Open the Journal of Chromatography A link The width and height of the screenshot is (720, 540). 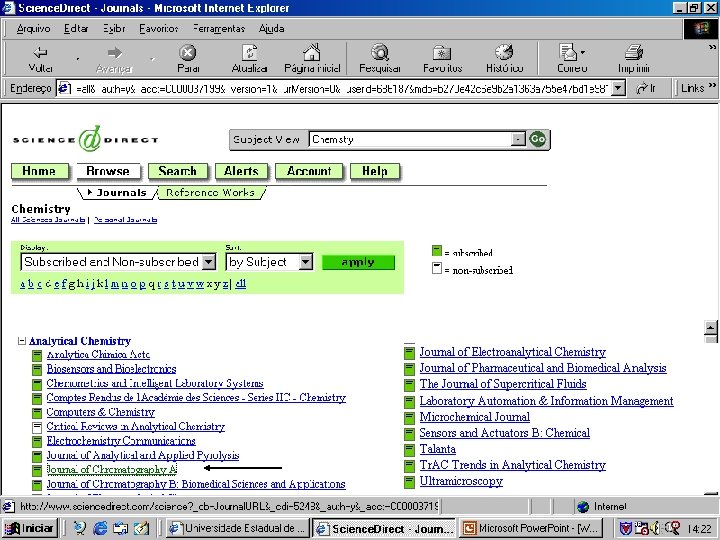[x=112, y=470]
